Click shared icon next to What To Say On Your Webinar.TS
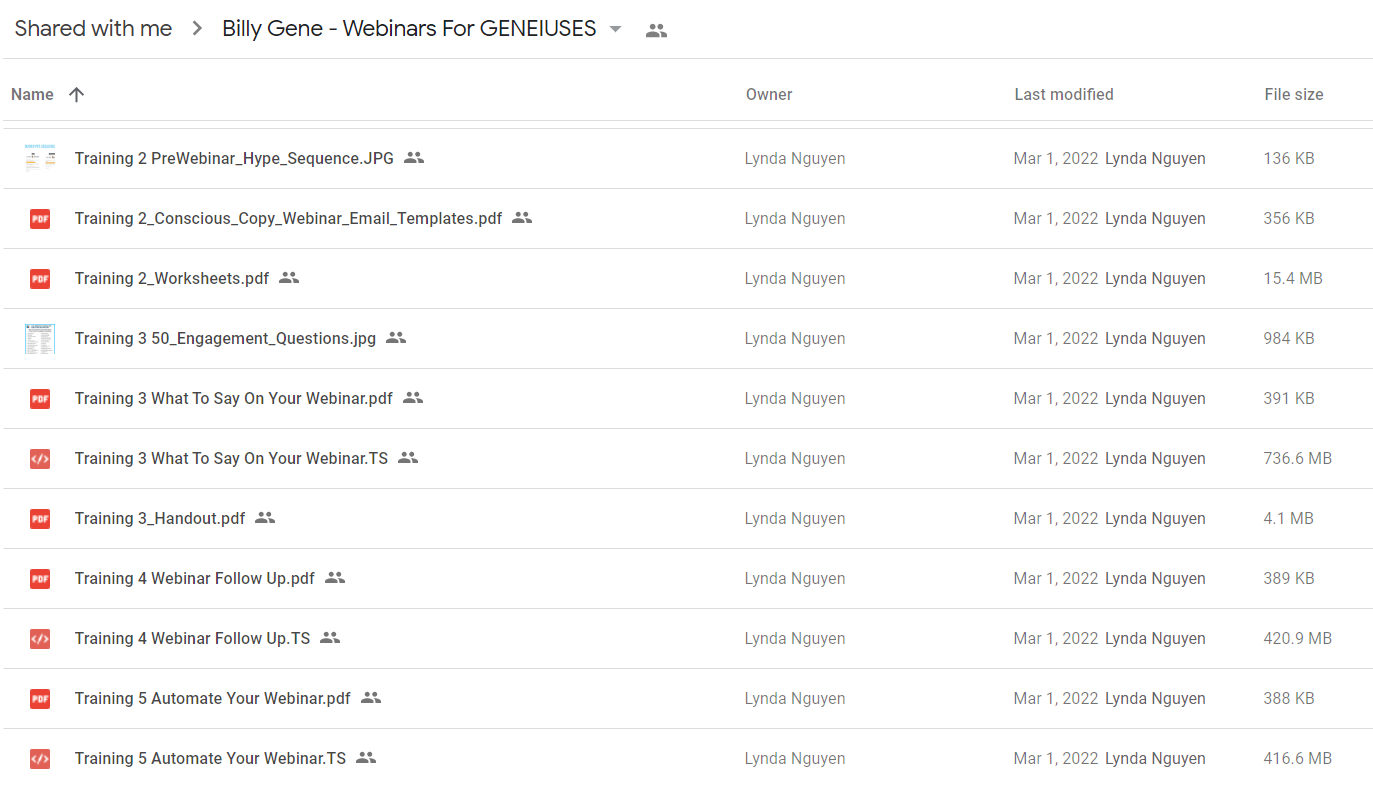The height and width of the screenshot is (787, 1373). point(408,457)
